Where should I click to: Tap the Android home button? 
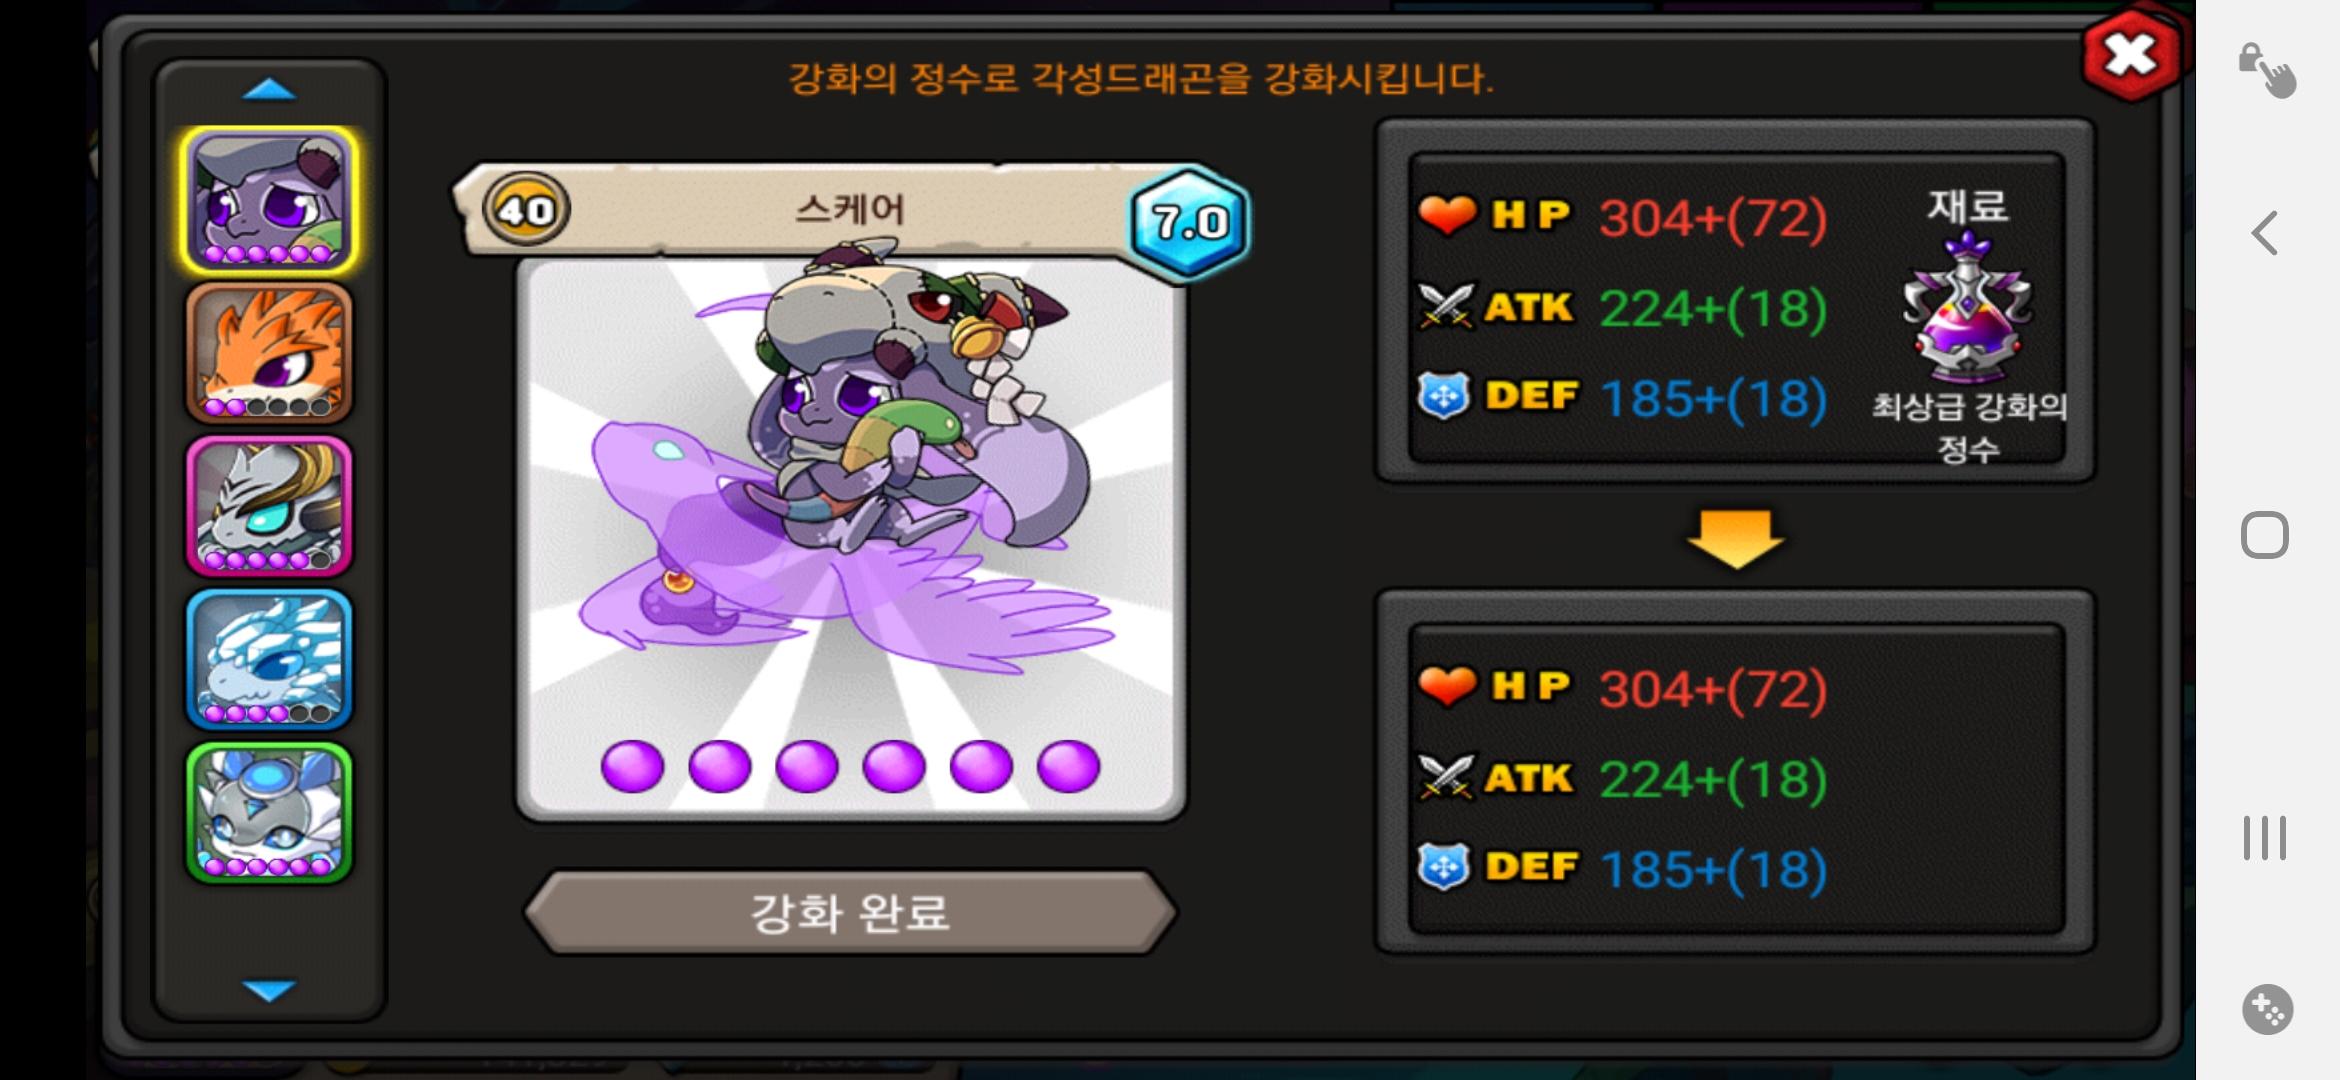(2265, 535)
